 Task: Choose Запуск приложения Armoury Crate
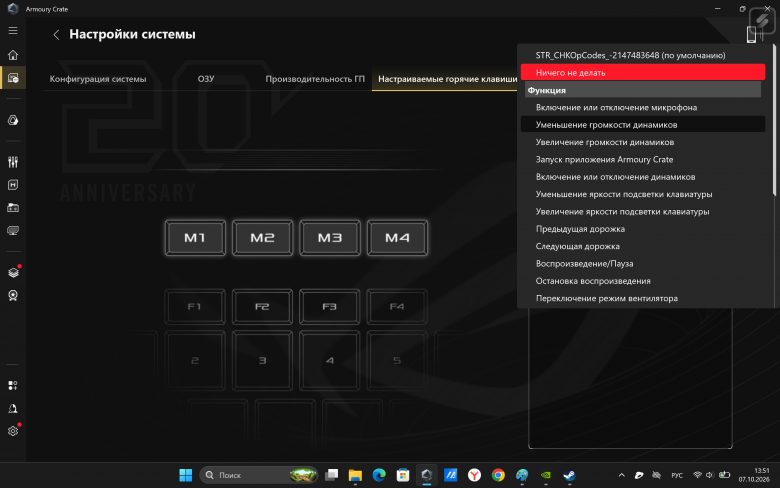(x=643, y=159)
